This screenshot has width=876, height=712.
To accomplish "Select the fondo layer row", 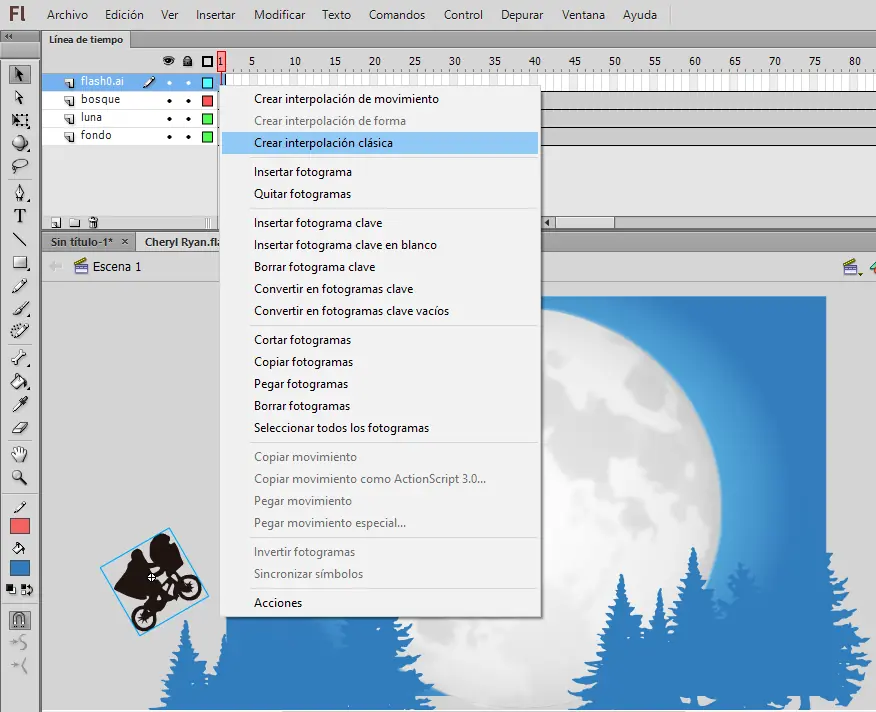I will 130,136.
